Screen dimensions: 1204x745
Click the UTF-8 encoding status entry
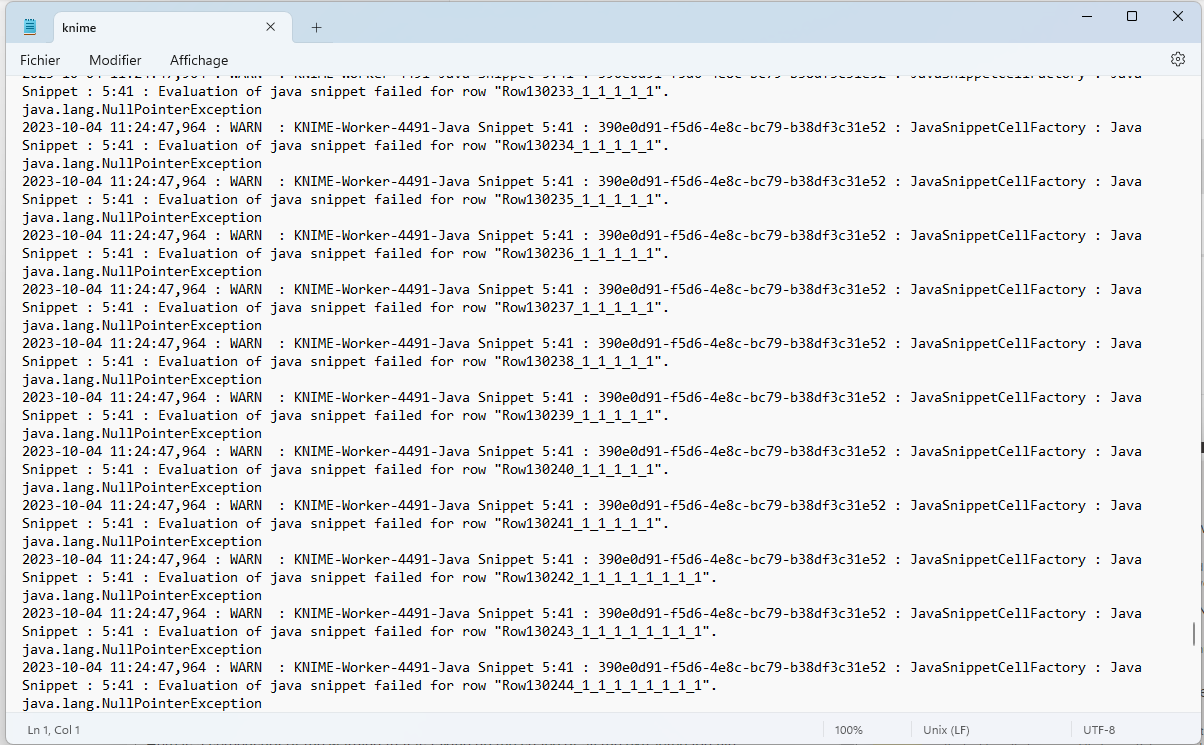(1099, 730)
